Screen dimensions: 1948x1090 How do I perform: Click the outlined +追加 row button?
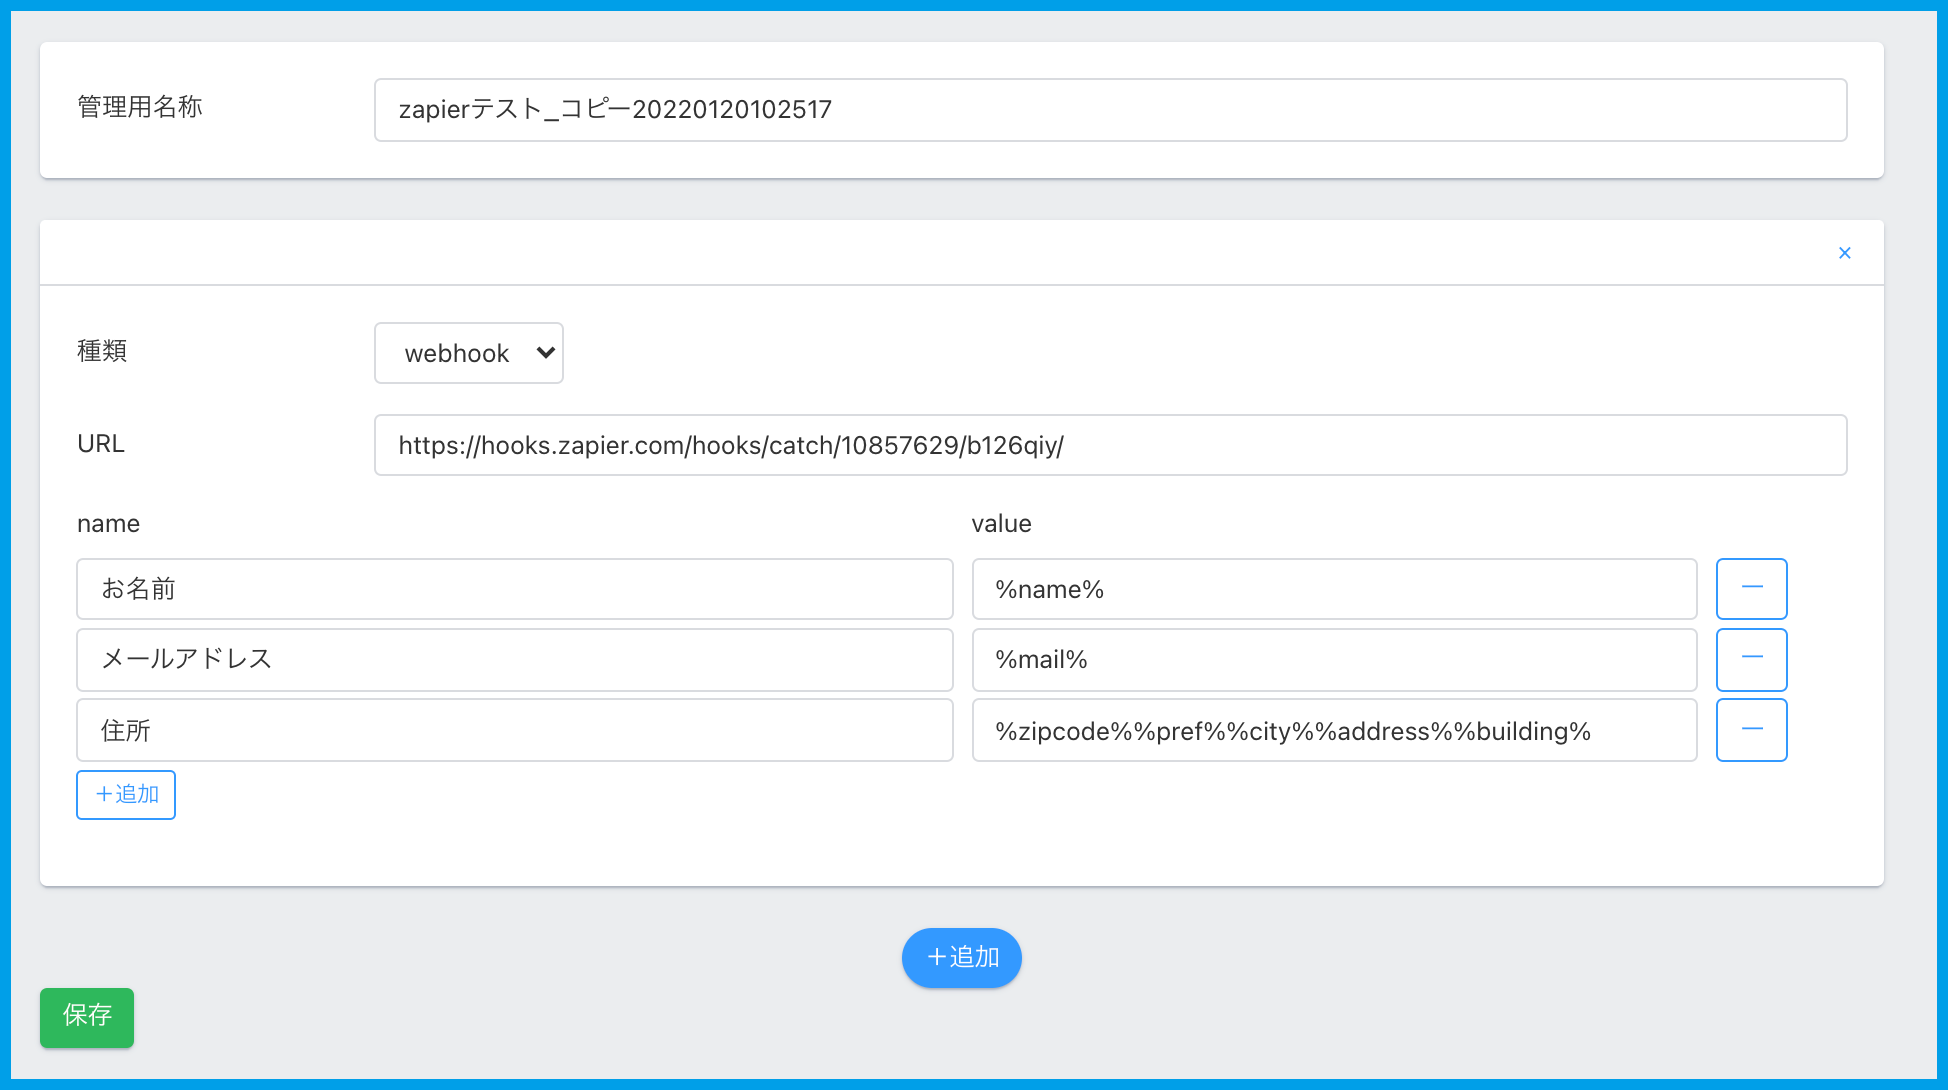126,794
